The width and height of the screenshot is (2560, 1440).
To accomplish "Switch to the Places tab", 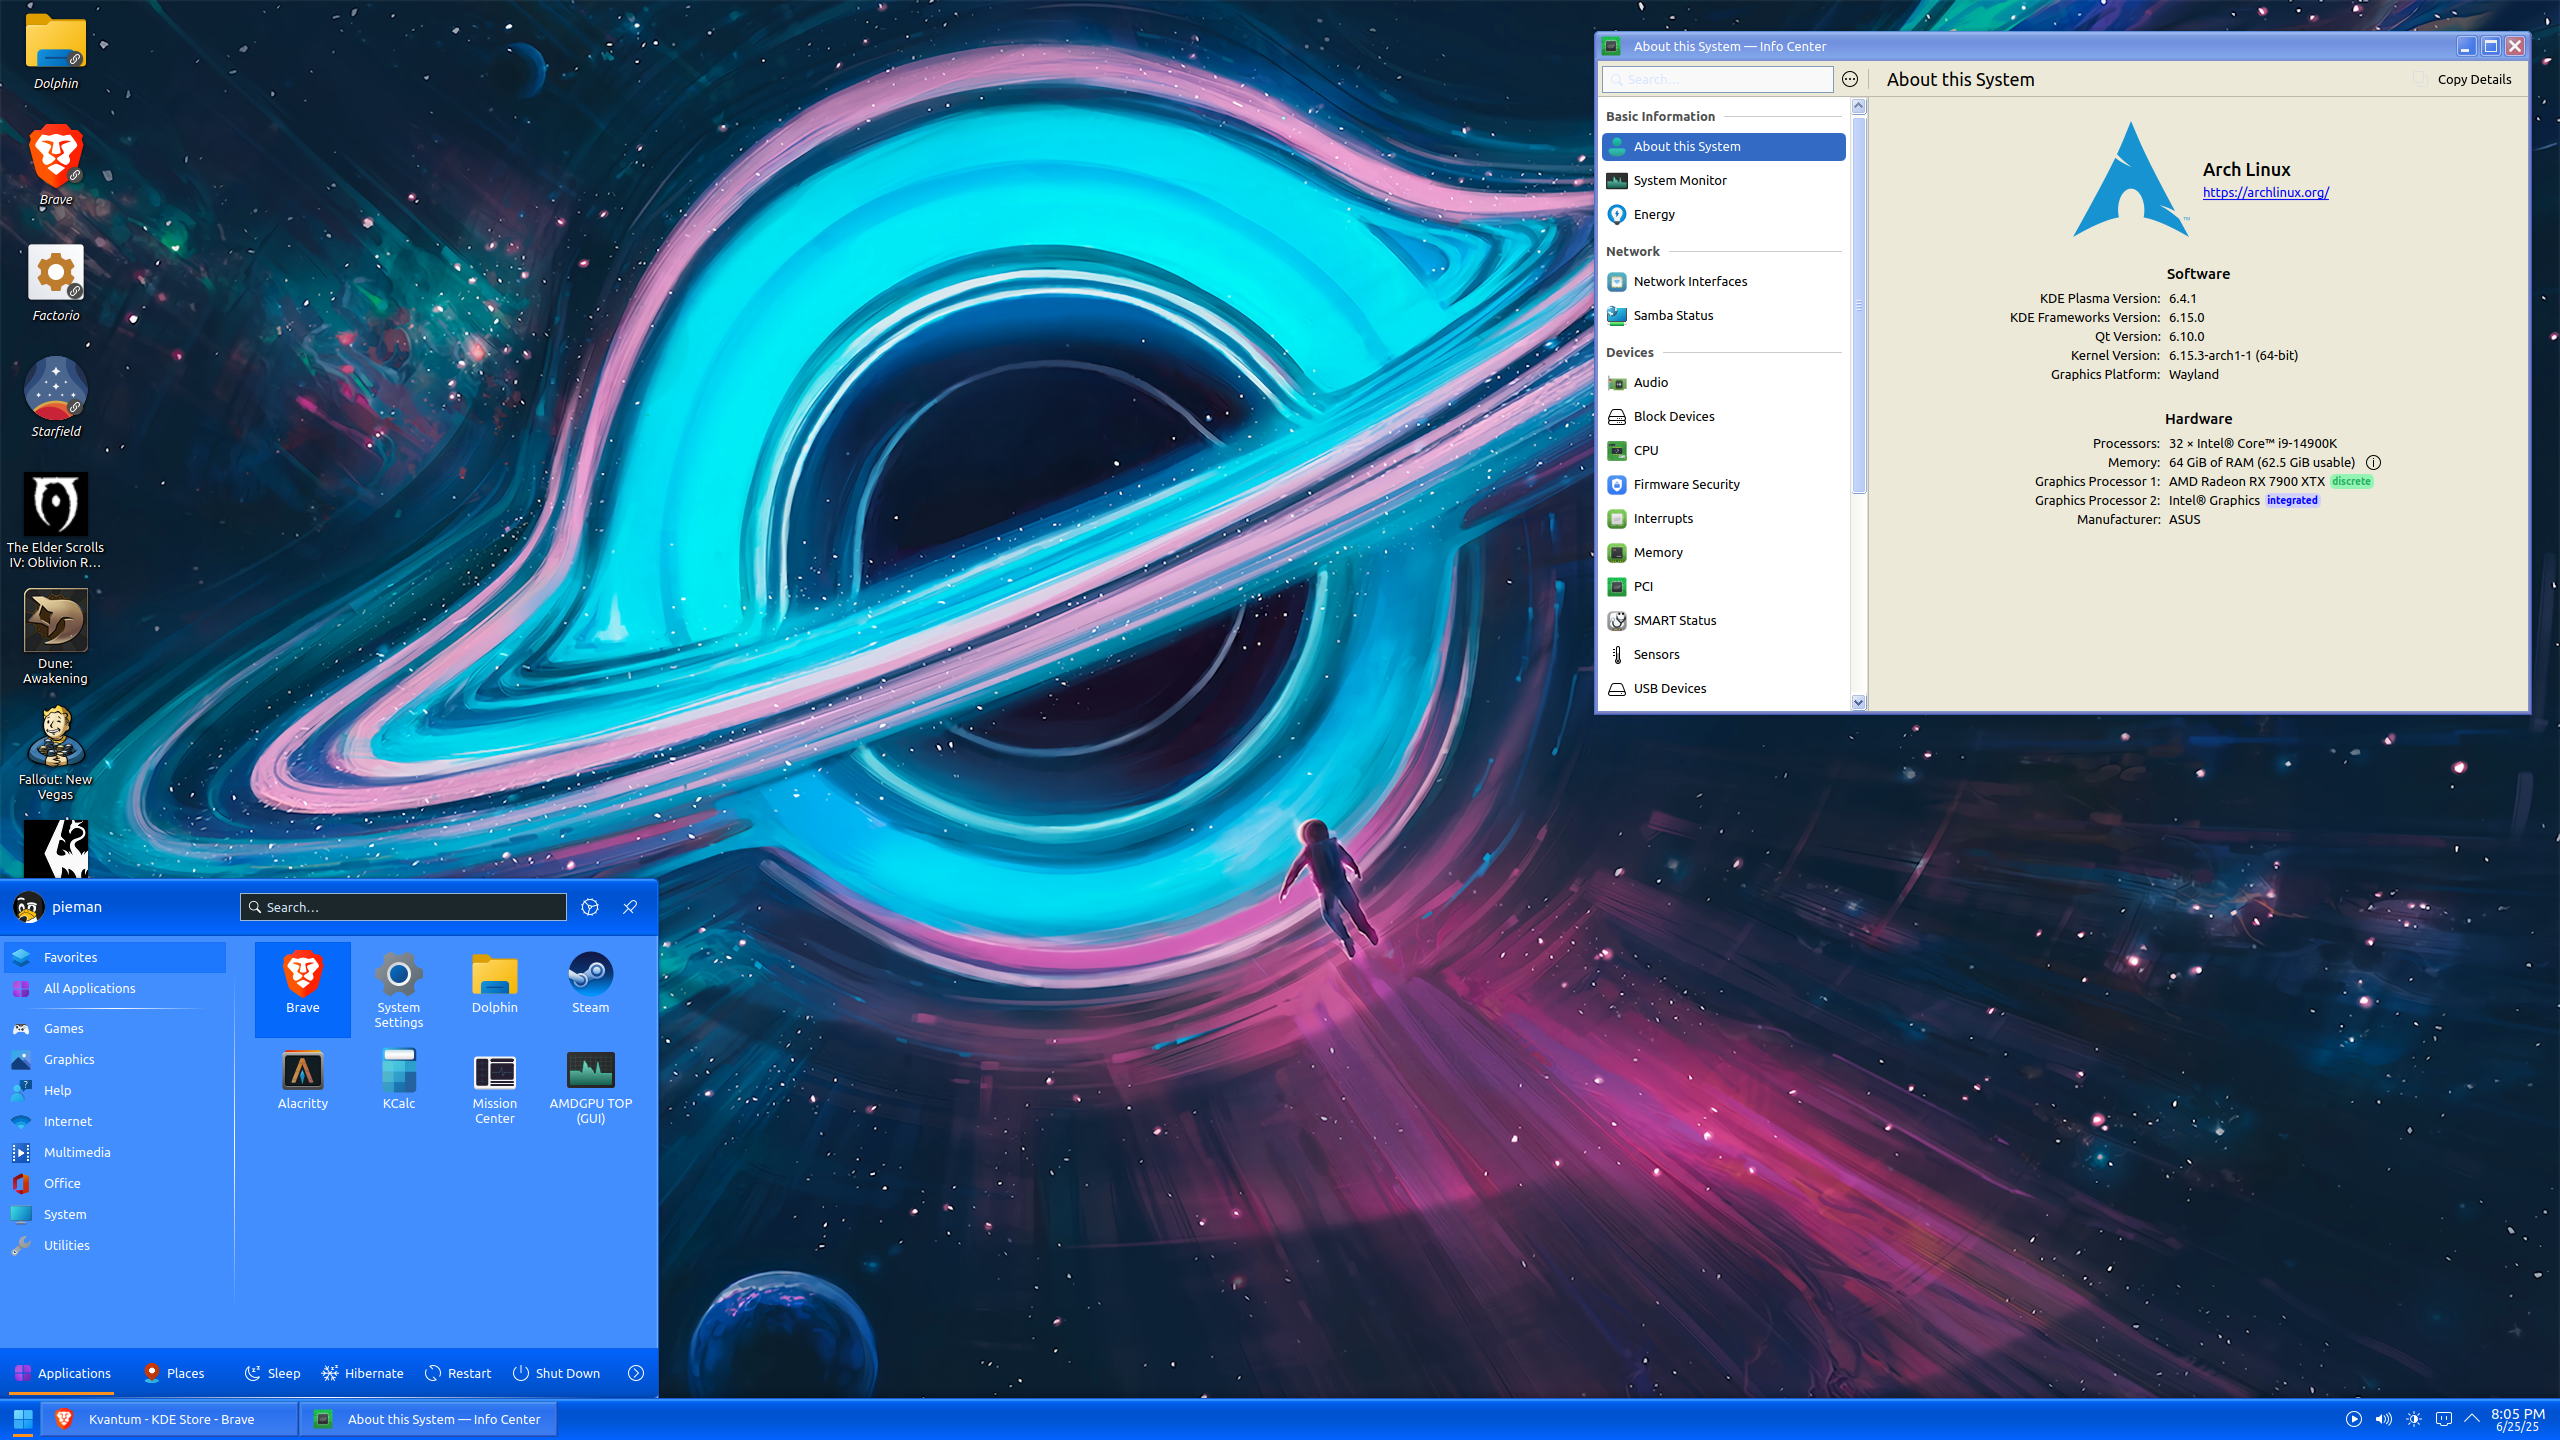I will (174, 1373).
